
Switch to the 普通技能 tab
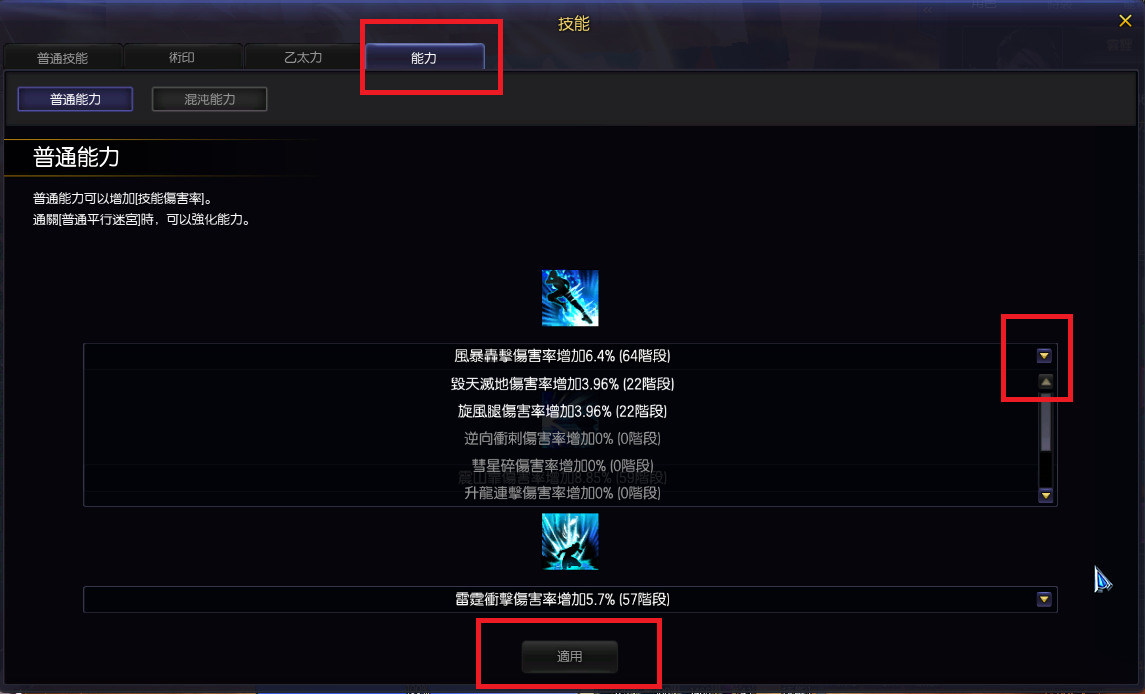tap(63, 58)
